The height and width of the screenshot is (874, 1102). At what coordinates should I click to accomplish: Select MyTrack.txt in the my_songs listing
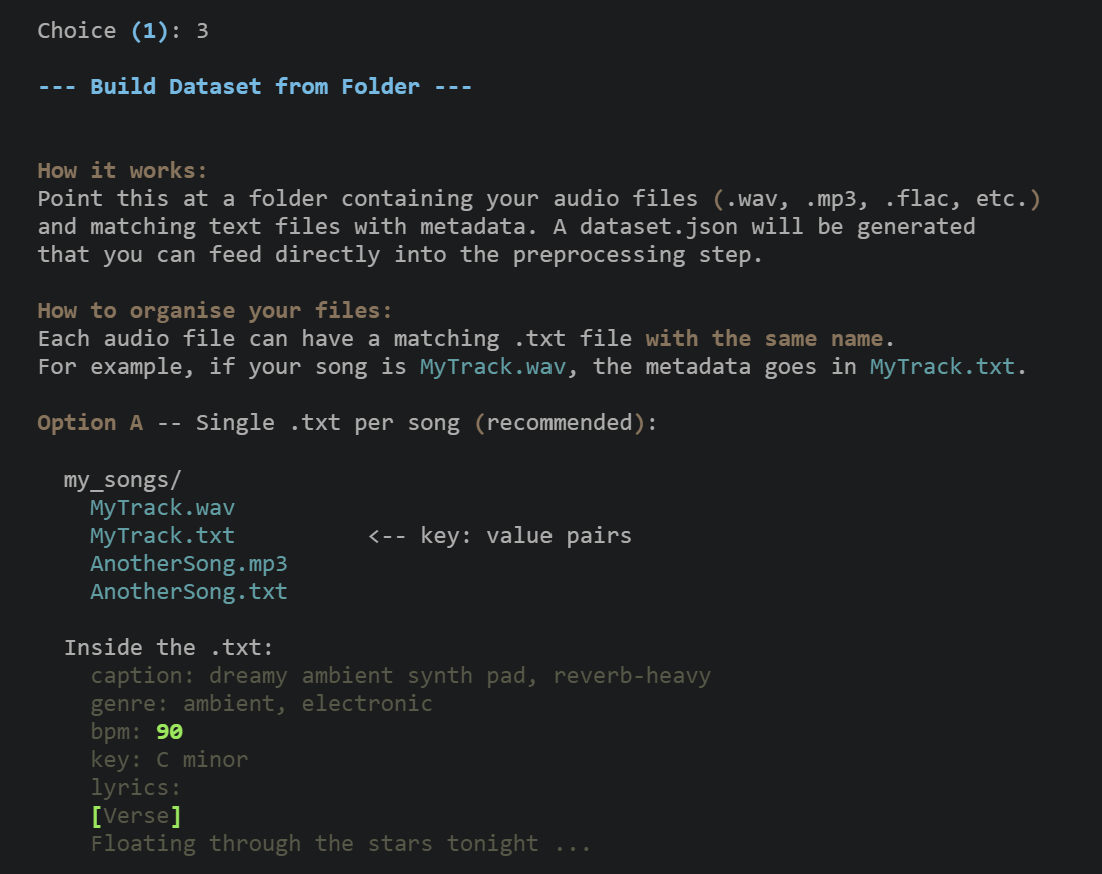162,536
